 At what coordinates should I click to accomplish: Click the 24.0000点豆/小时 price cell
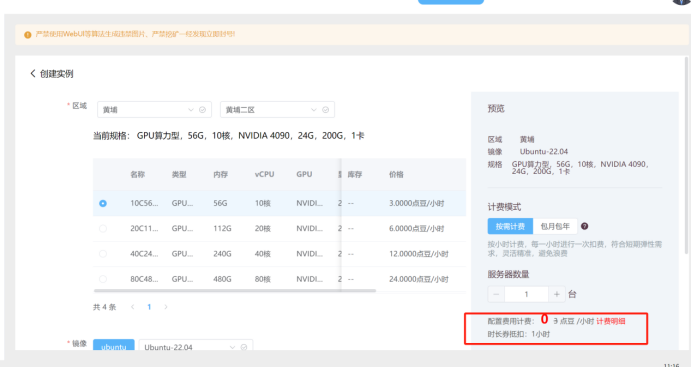[x=419, y=279]
